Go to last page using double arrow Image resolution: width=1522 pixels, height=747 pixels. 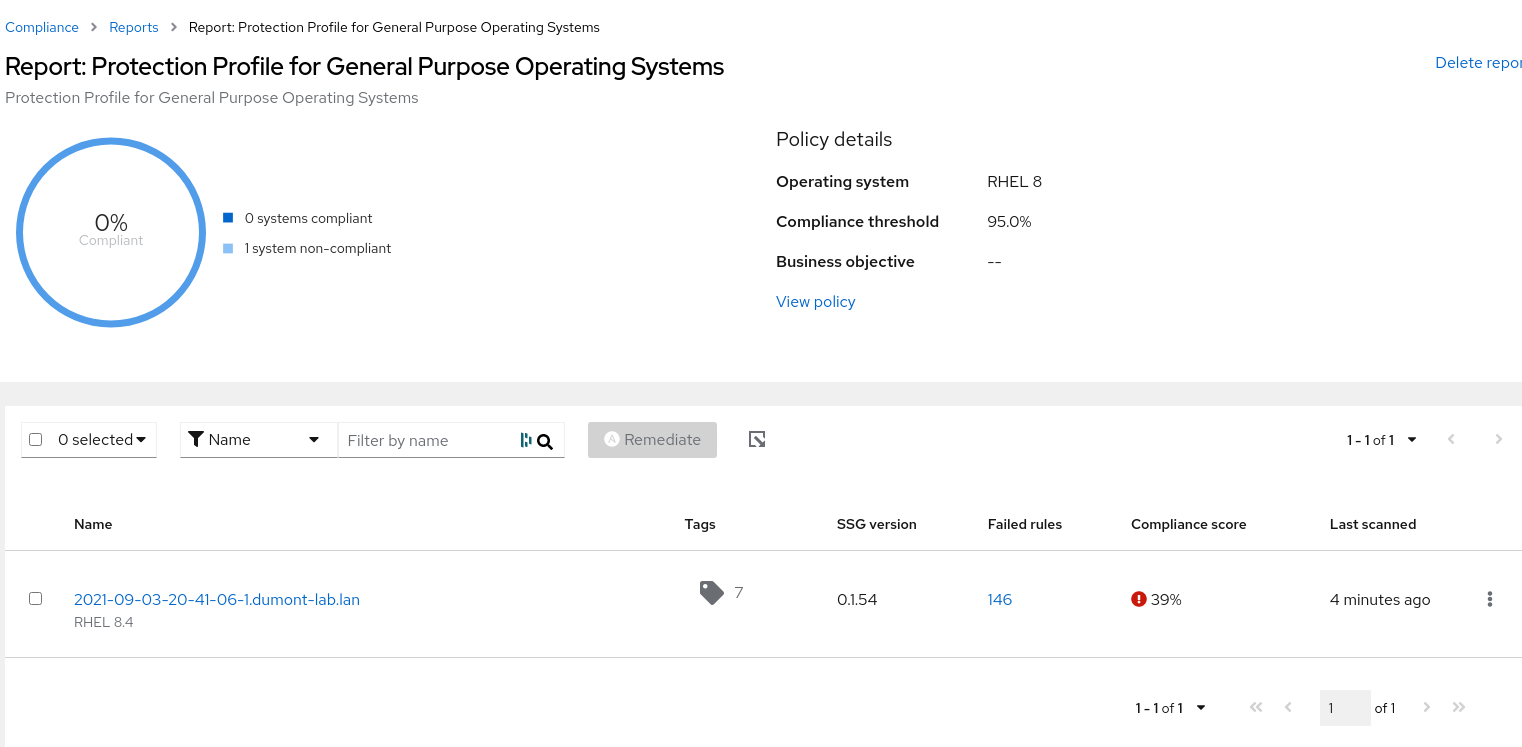tap(1459, 708)
